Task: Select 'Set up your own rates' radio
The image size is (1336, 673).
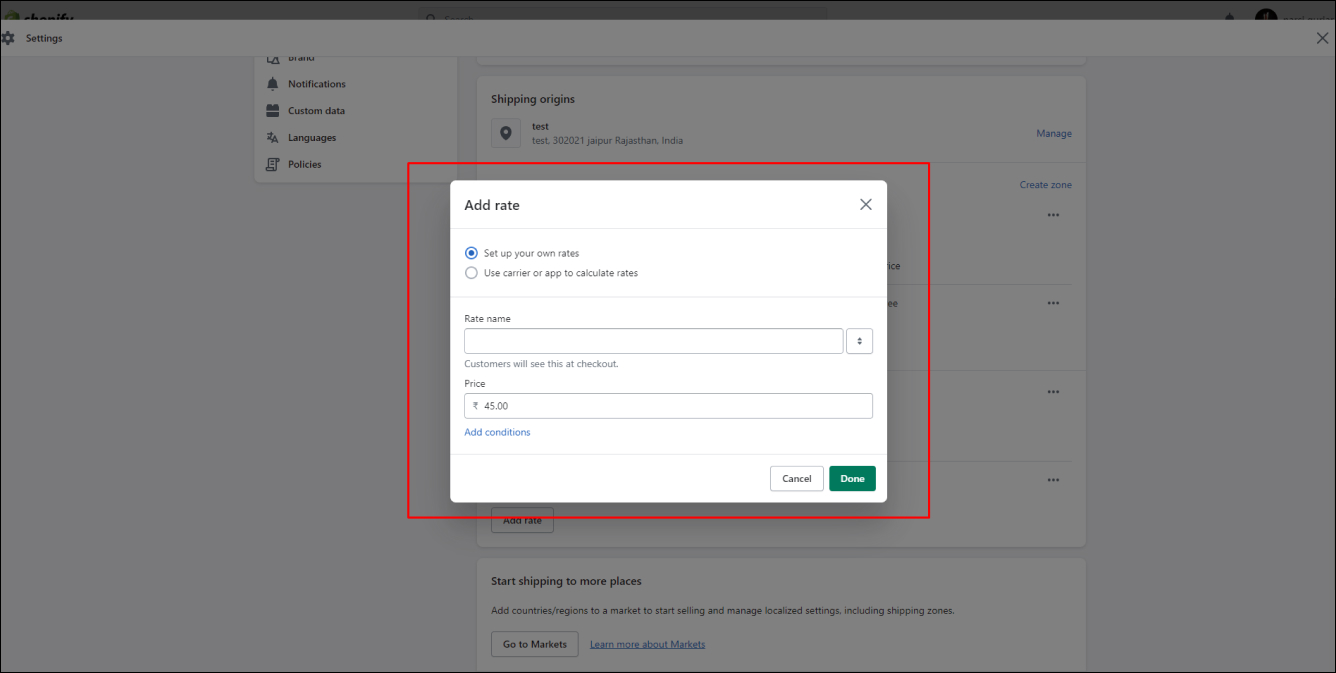Action: 472,253
